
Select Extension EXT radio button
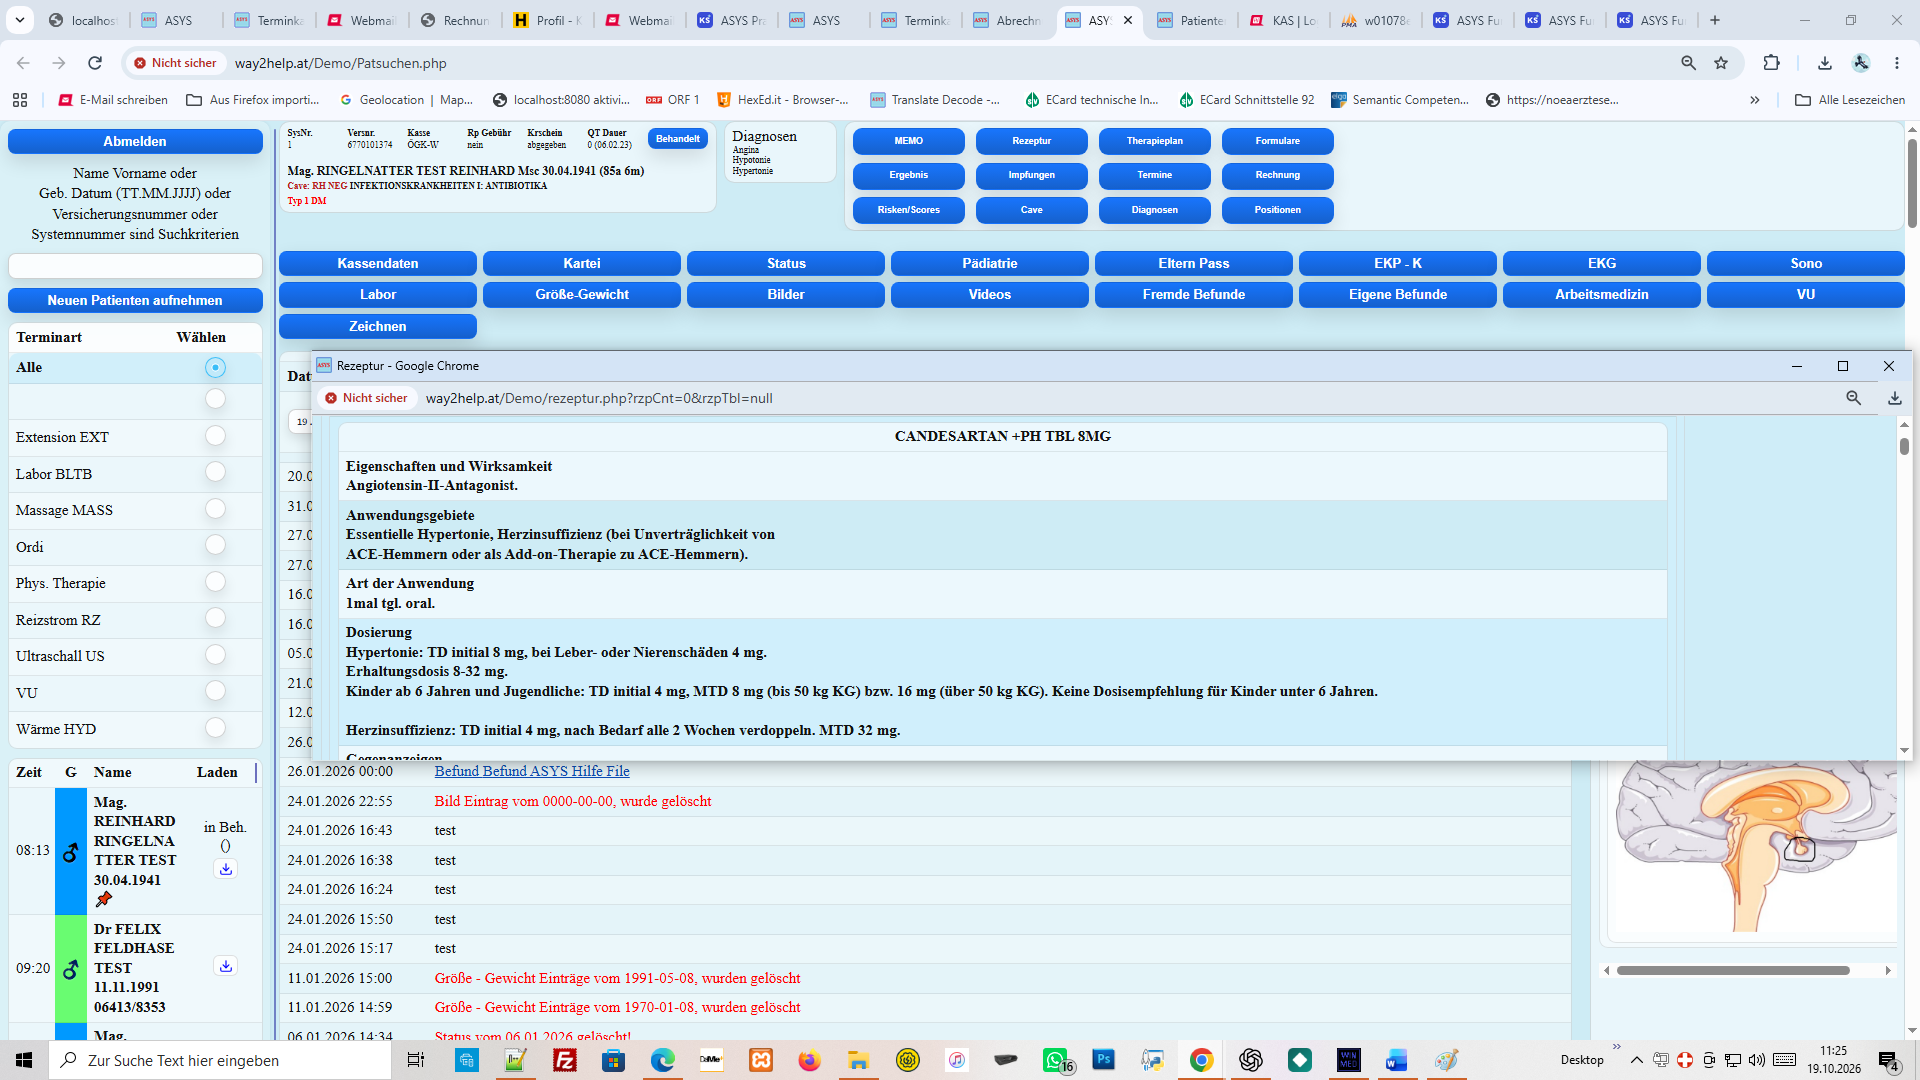pos(215,436)
